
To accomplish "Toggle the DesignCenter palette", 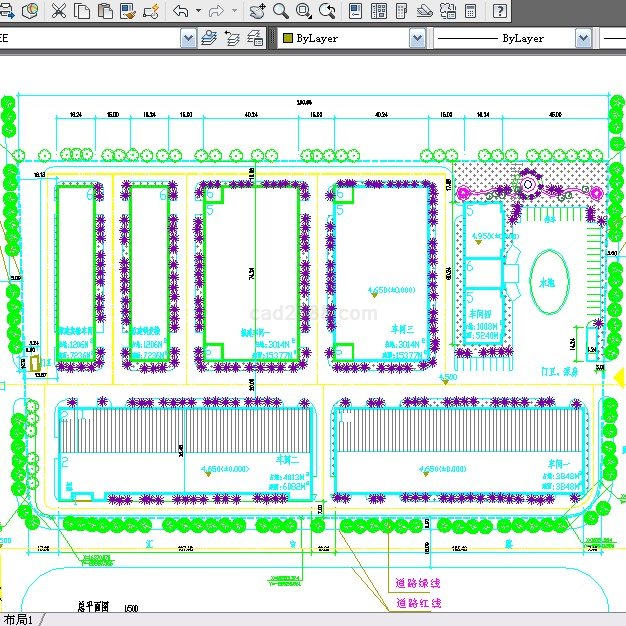I will click(379, 11).
